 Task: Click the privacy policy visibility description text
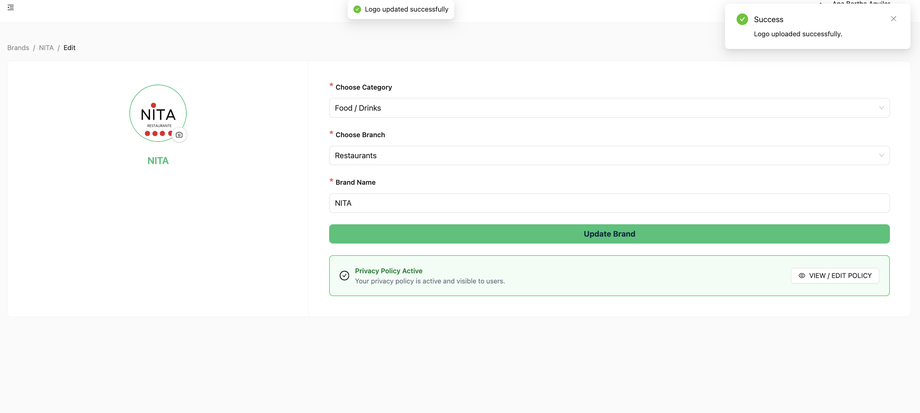[430, 281]
